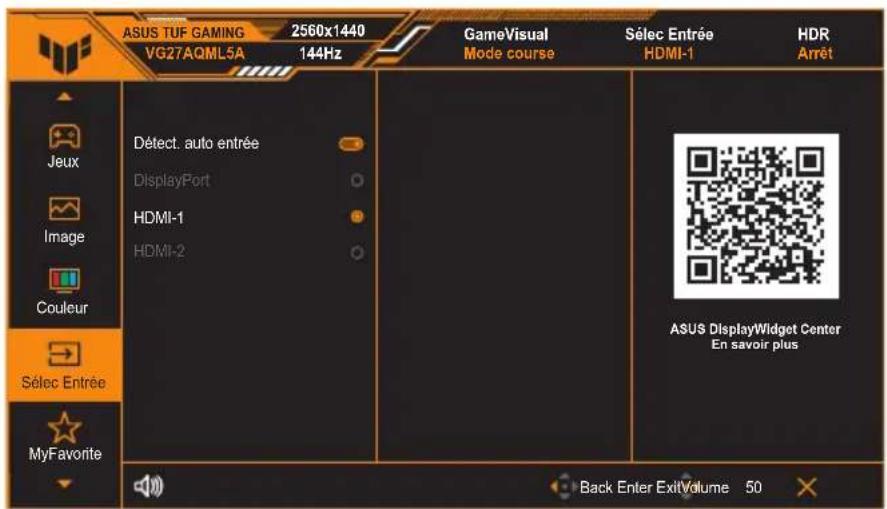Click the QR code image
Viewport: 887px width, 509px height.
(x=756, y=216)
